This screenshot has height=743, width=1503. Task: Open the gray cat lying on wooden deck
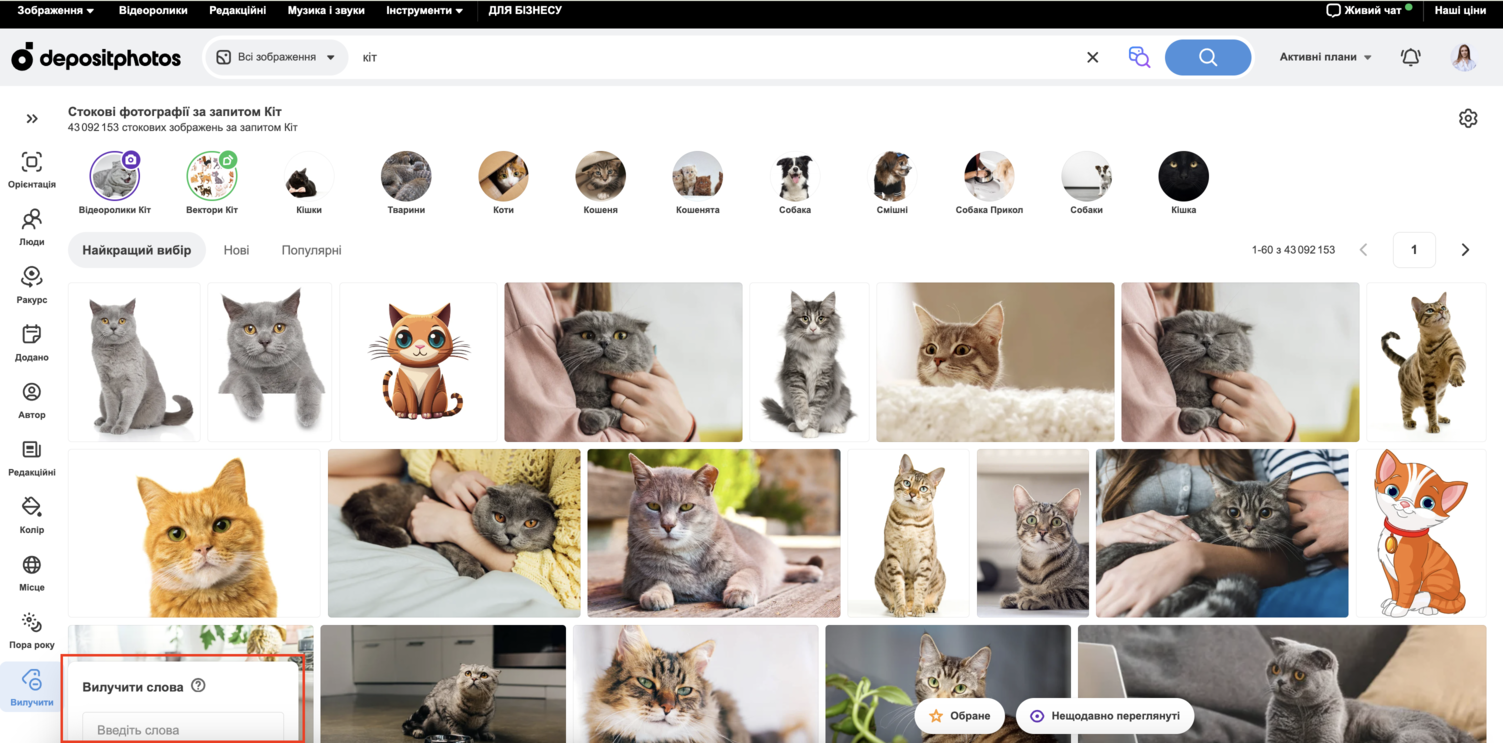pos(714,533)
